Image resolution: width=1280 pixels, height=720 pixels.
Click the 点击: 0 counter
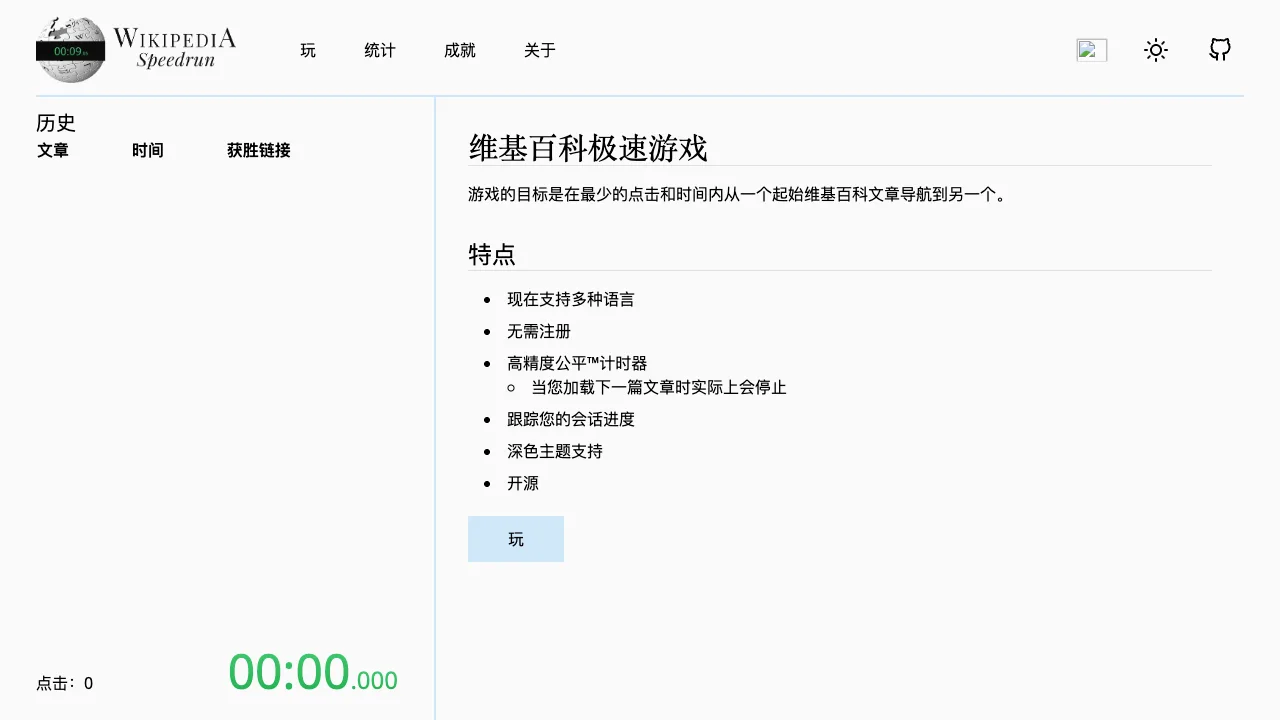pyautogui.click(x=65, y=683)
